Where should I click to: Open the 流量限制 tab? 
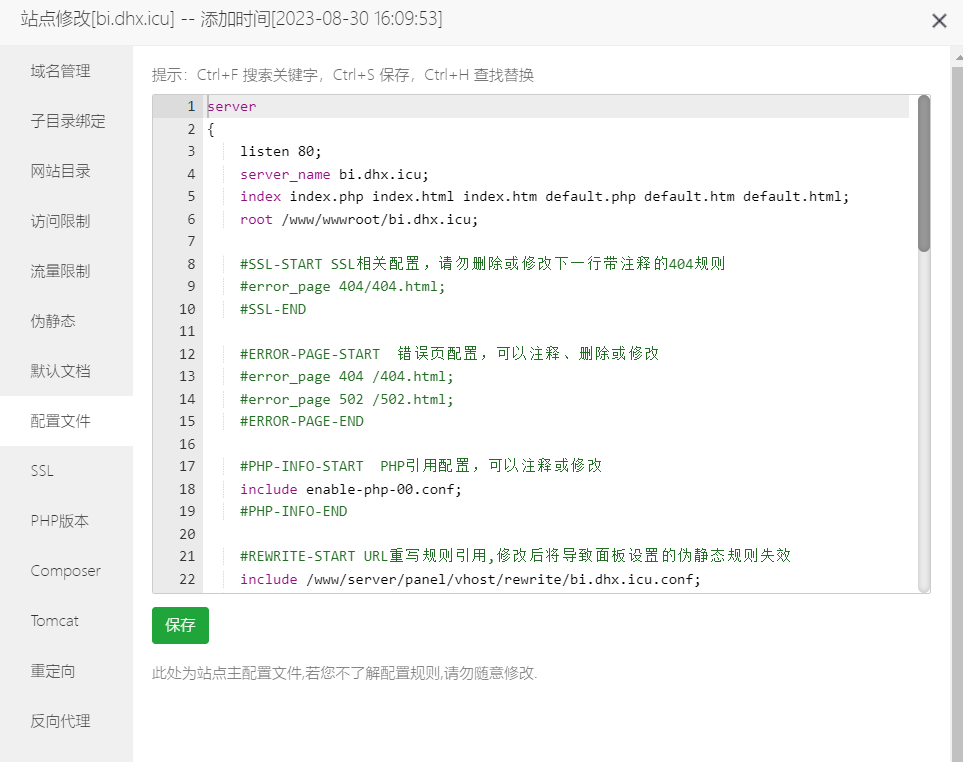pyautogui.click(x=66, y=271)
